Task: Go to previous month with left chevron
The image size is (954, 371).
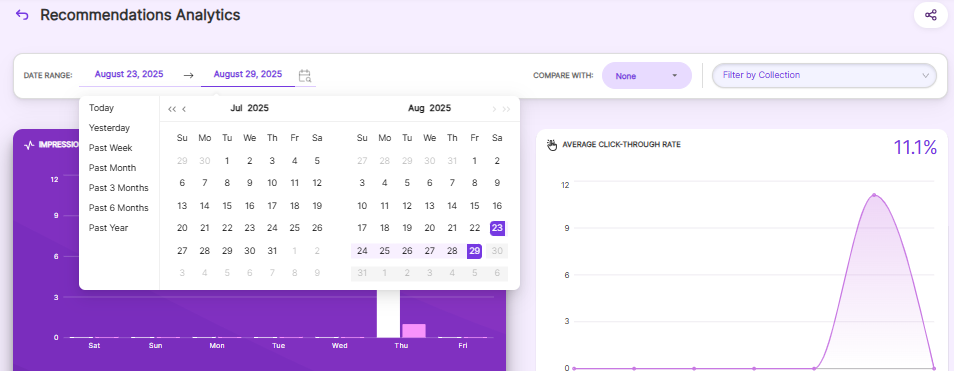Action: click(184, 109)
